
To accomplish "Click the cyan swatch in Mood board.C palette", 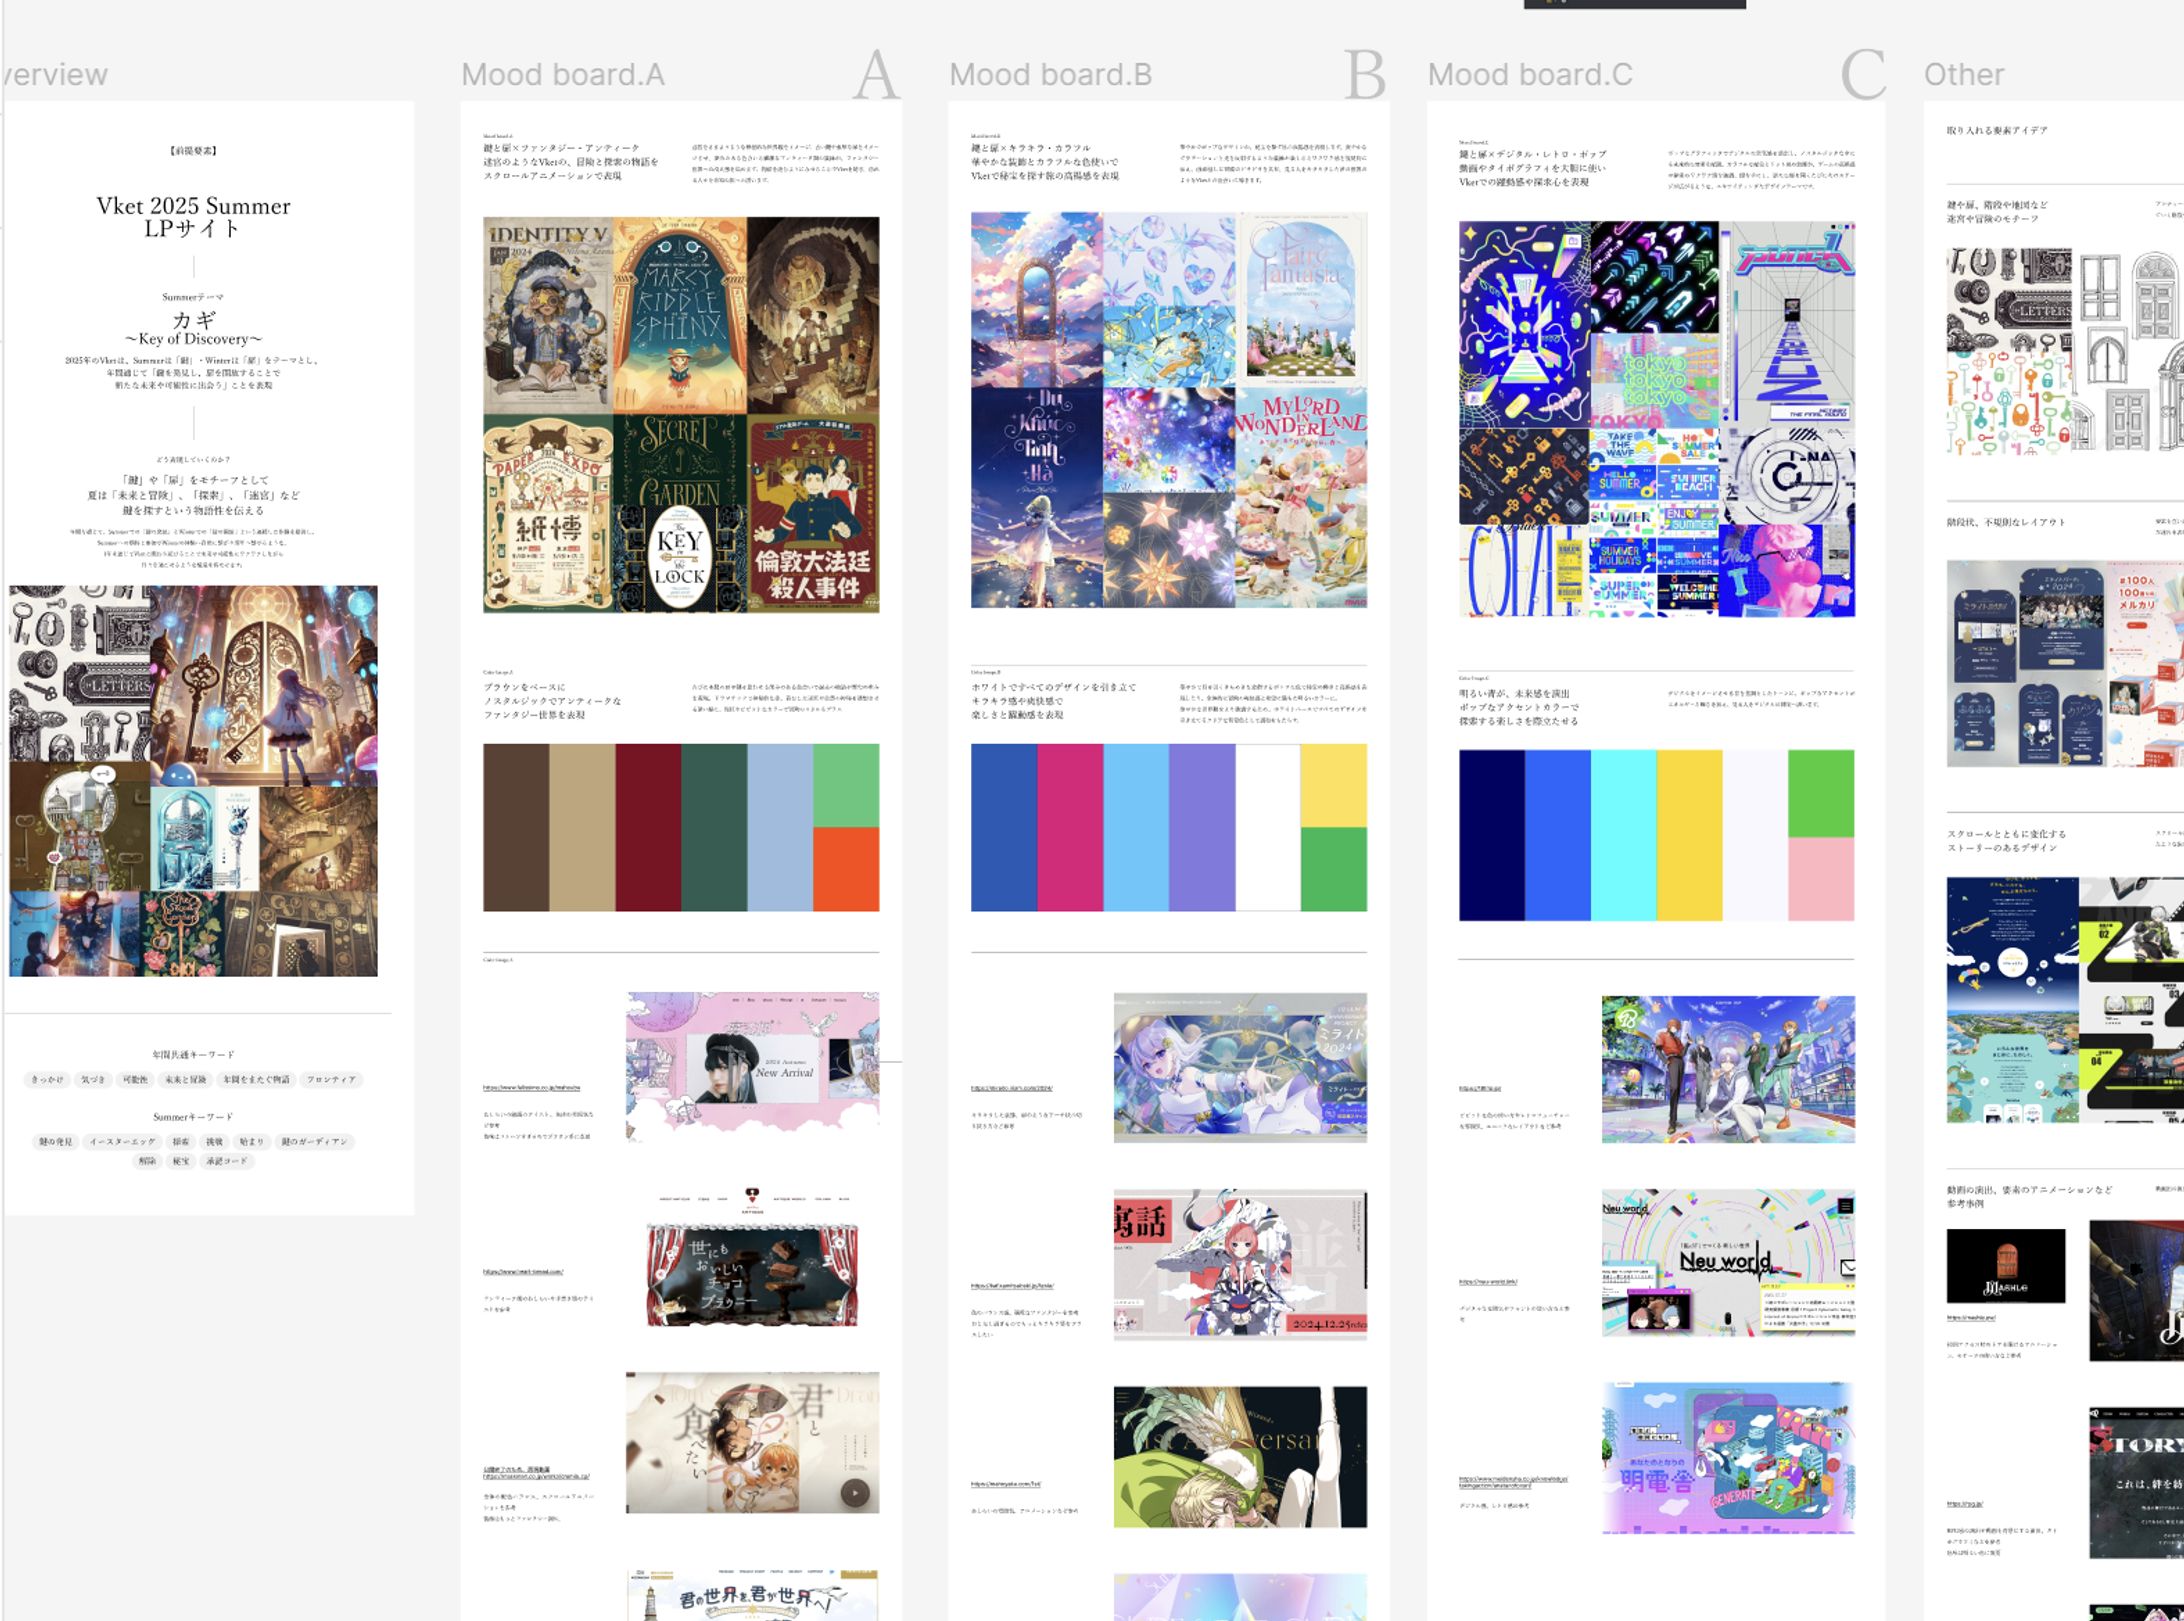I will pyautogui.click(x=1624, y=835).
